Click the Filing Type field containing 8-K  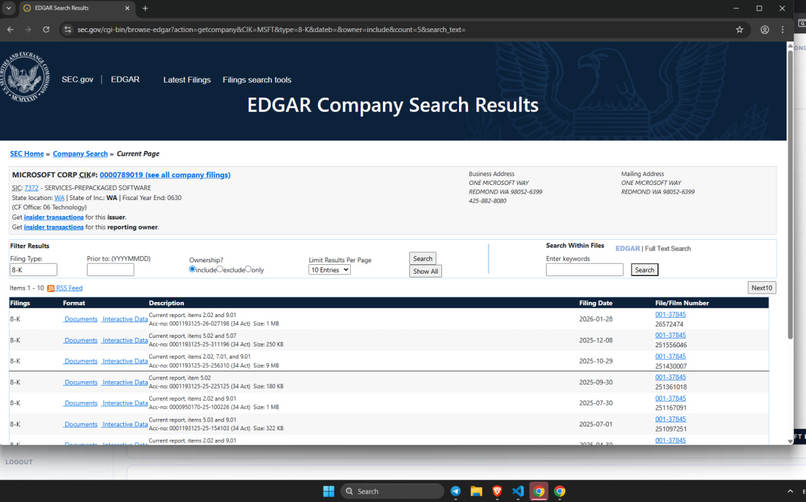[33, 270]
